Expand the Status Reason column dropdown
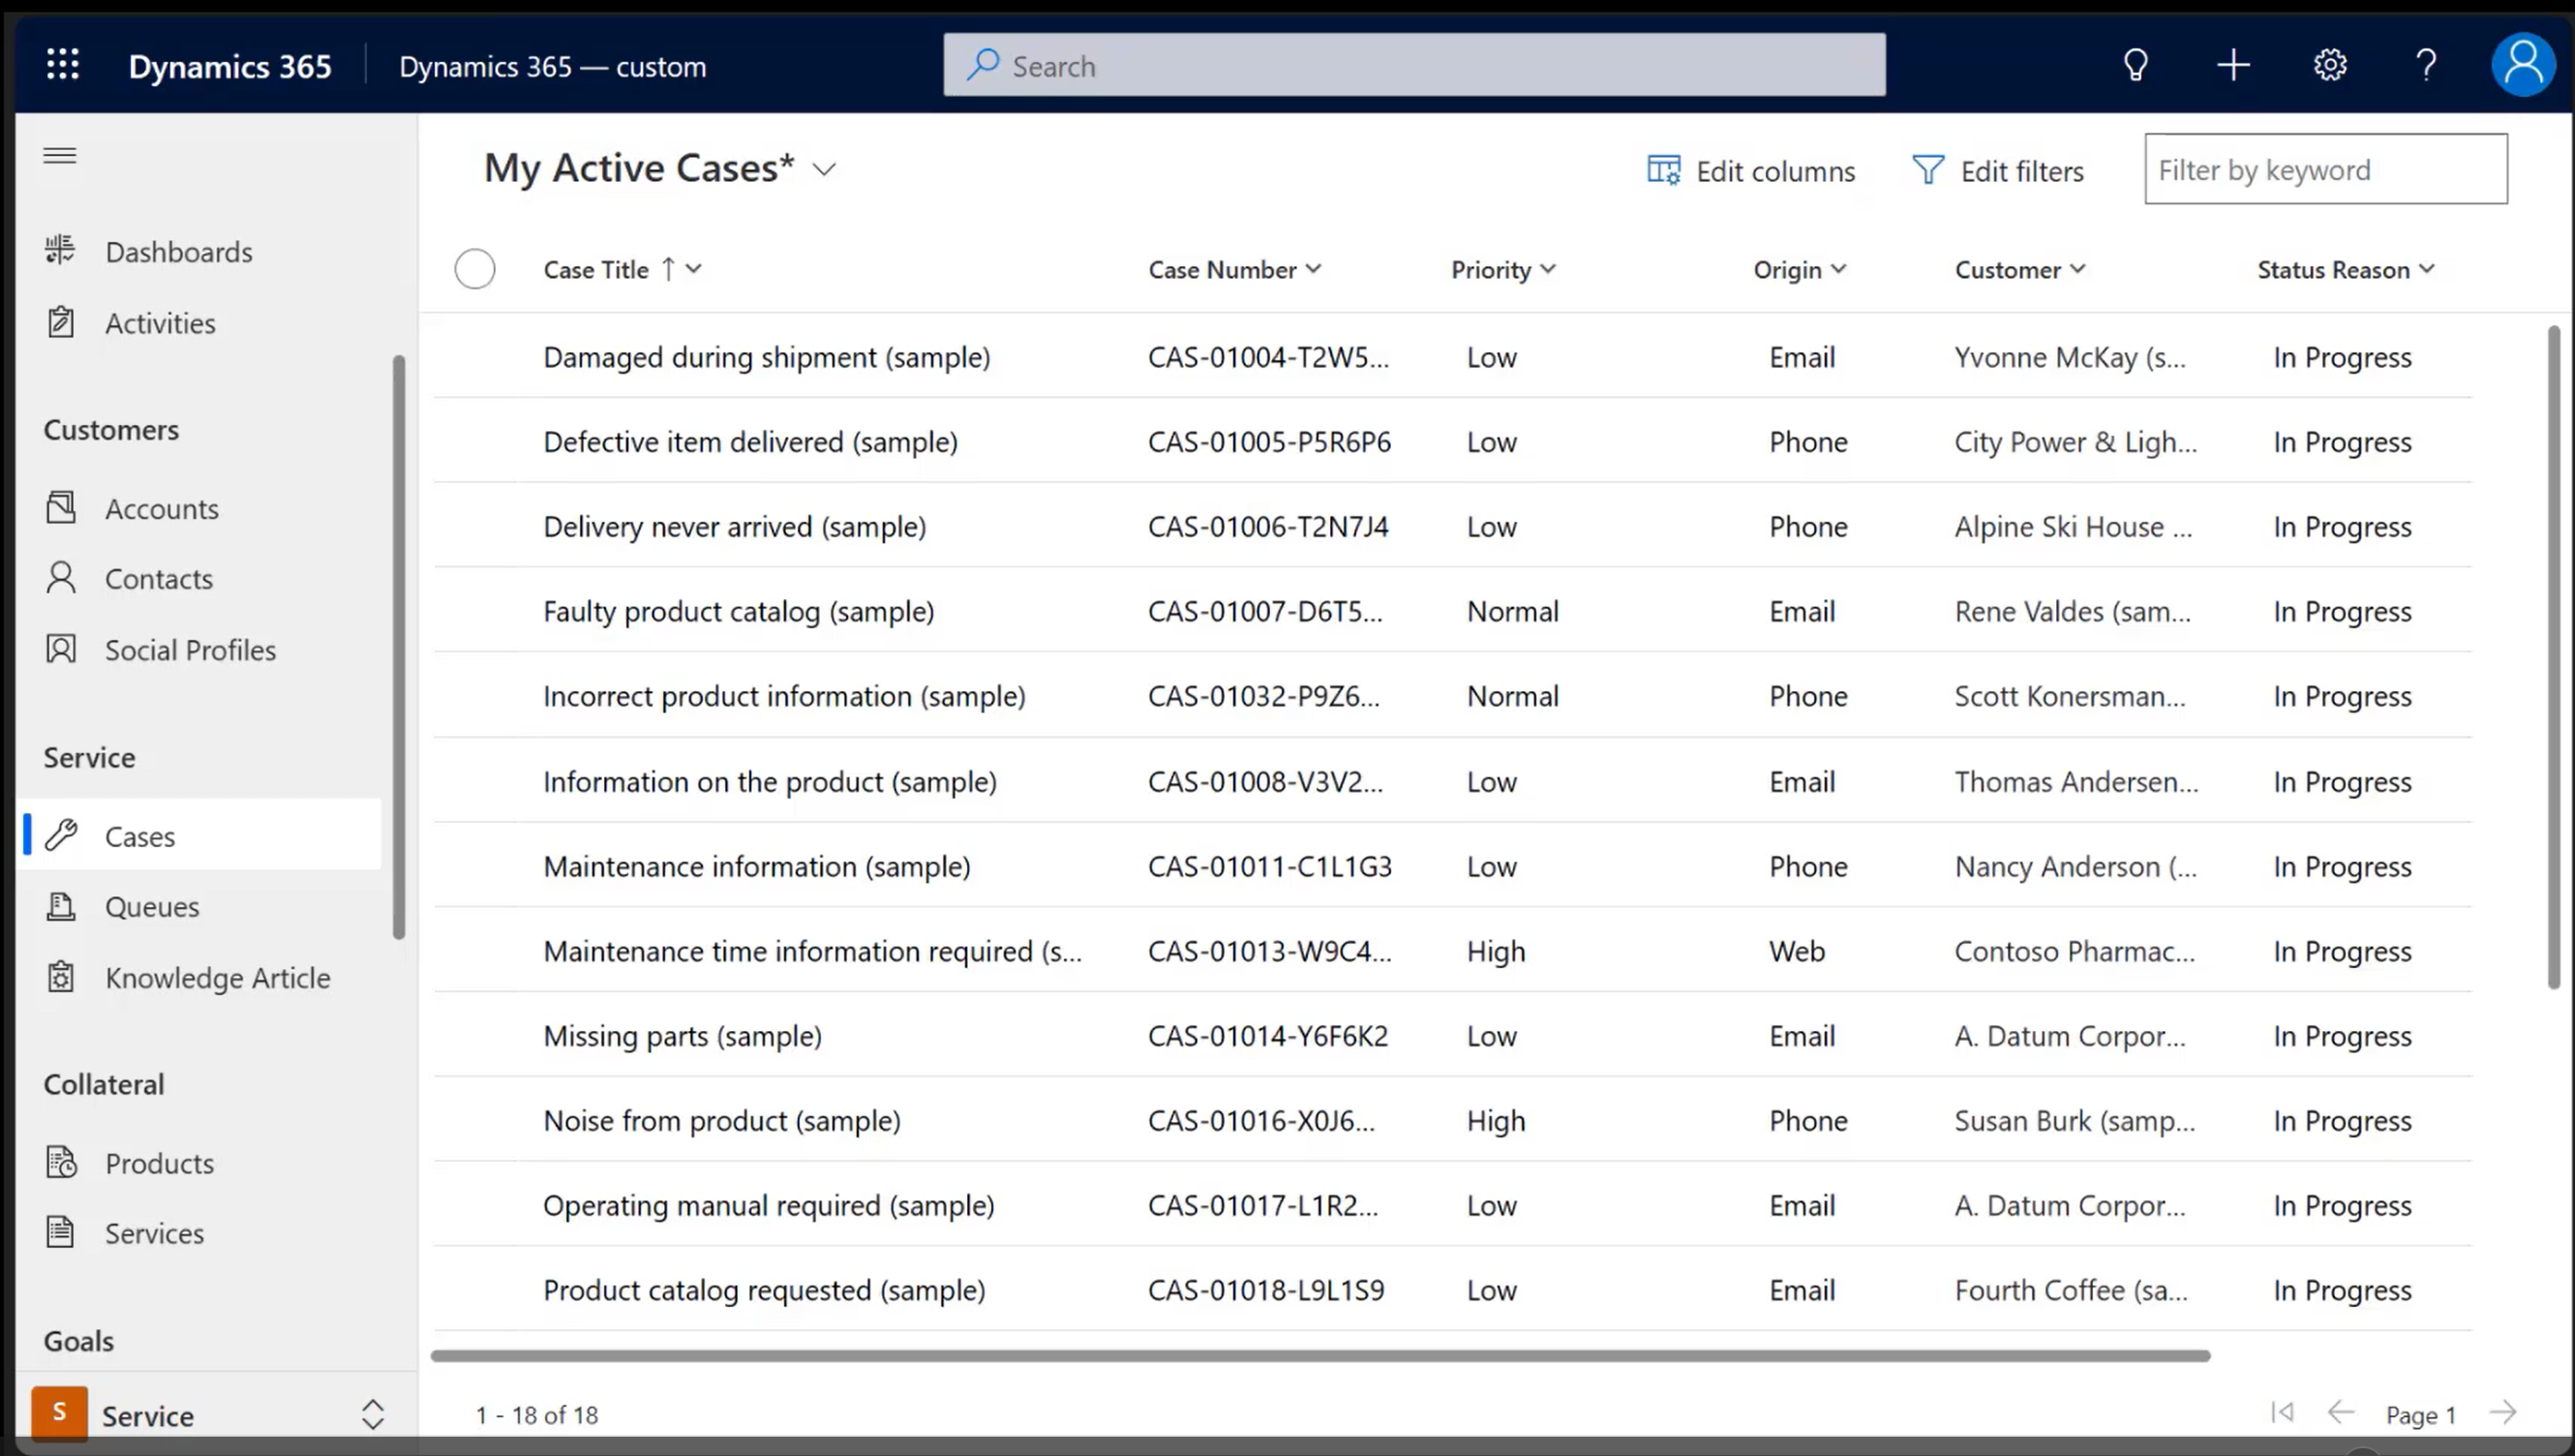Image resolution: width=2575 pixels, height=1456 pixels. coord(2430,269)
